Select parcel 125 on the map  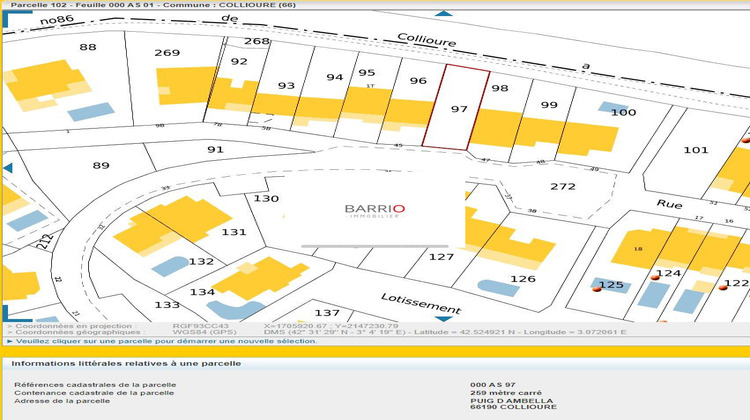[x=611, y=285]
